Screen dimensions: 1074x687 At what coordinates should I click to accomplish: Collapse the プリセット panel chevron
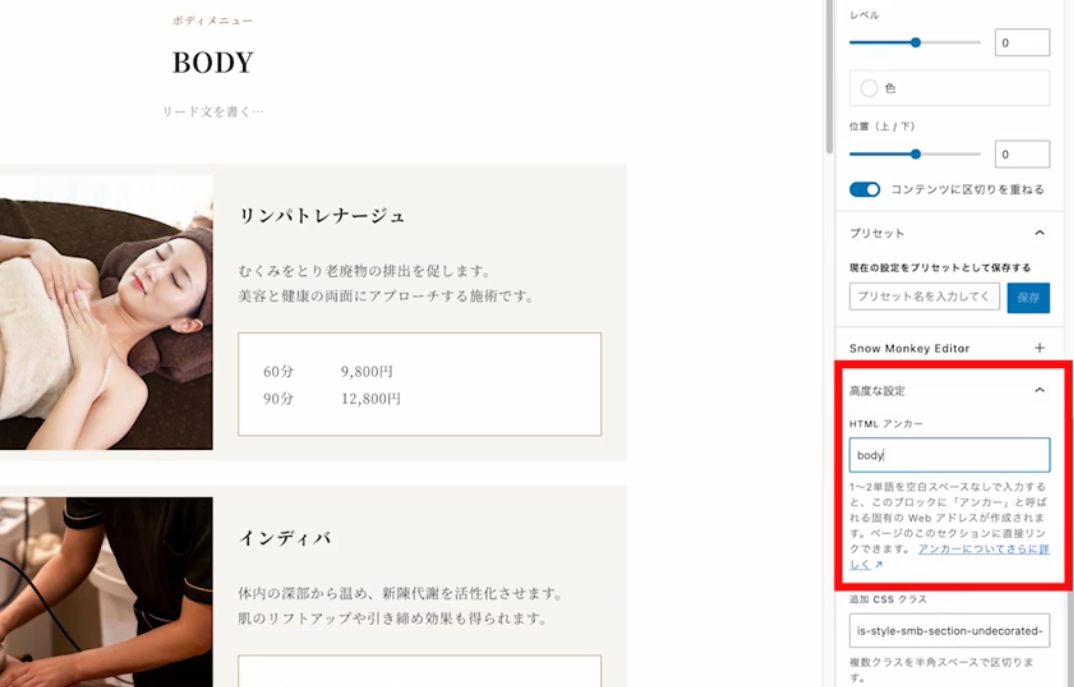[1039, 233]
